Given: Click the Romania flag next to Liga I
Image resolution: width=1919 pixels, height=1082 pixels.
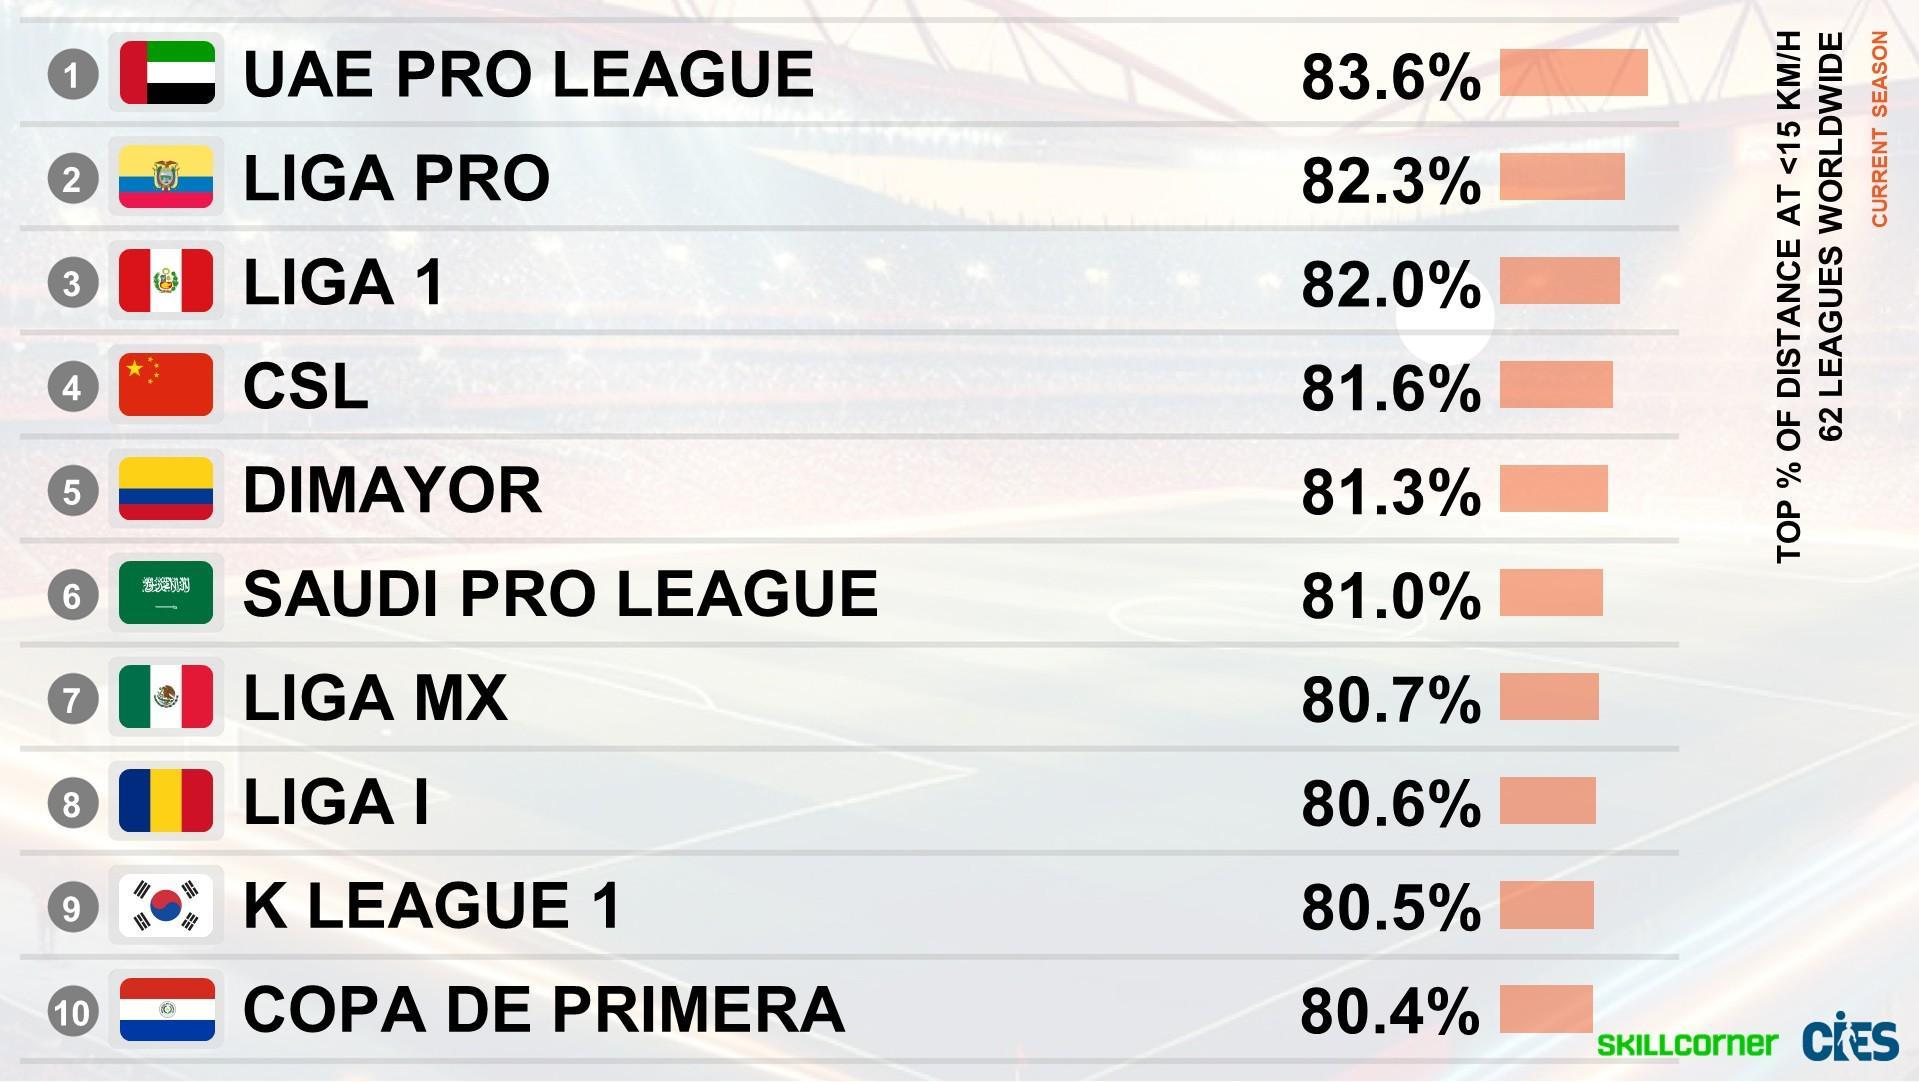Looking at the screenshot, I should click(166, 802).
